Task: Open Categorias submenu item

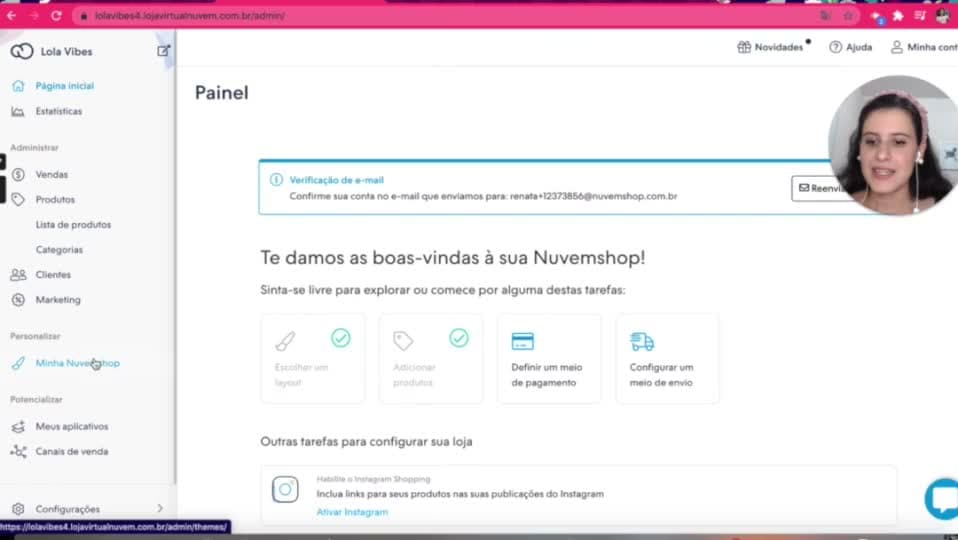Action: coord(59,250)
